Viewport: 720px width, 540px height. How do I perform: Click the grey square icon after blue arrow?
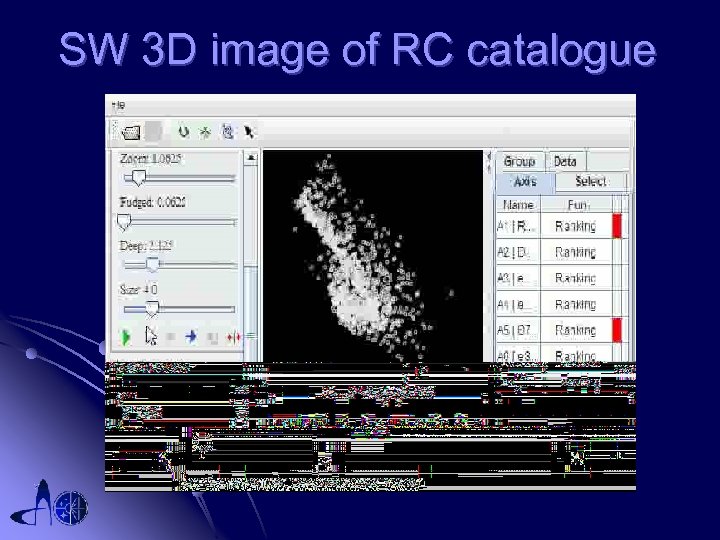tap(212, 338)
